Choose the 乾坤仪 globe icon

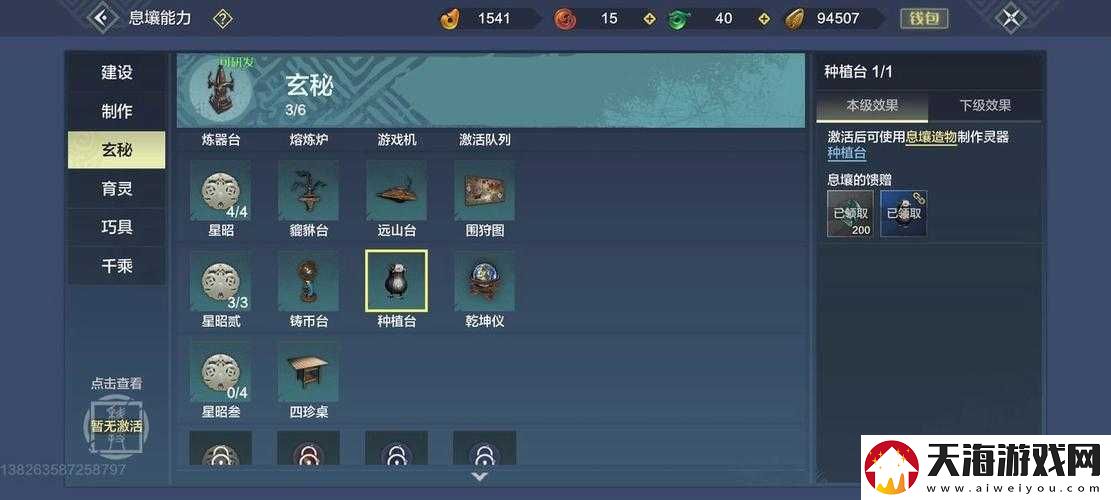point(485,281)
